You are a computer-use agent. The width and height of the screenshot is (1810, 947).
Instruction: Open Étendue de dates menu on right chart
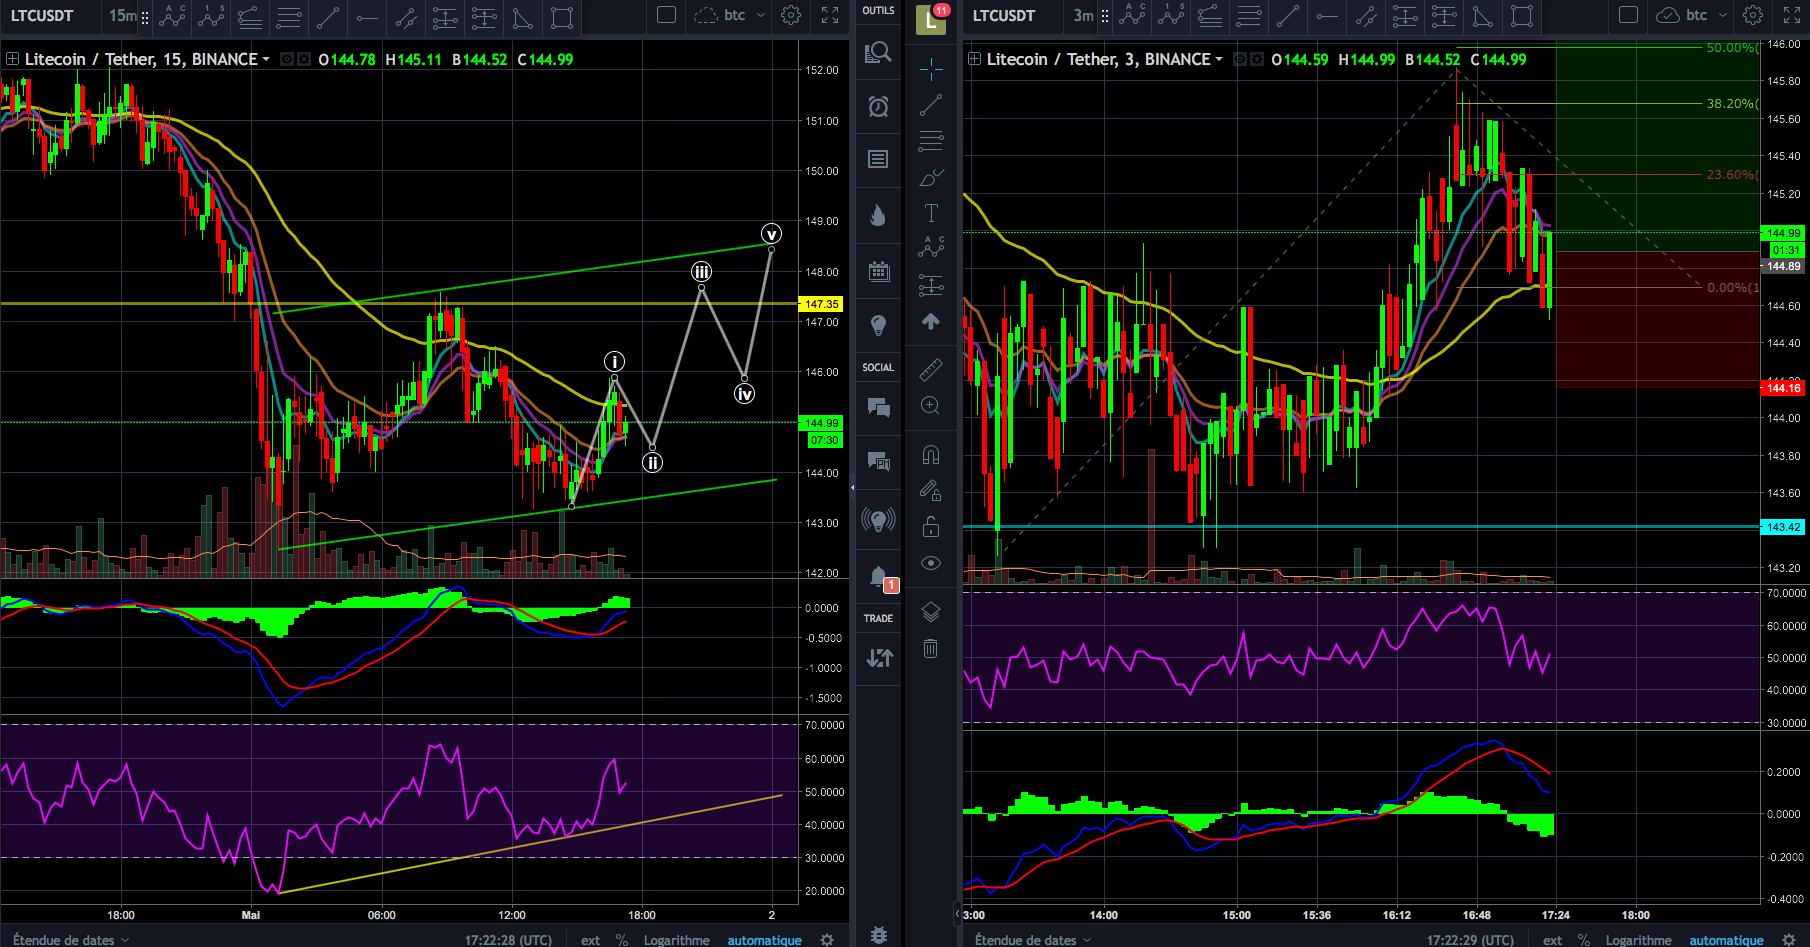point(1032,940)
